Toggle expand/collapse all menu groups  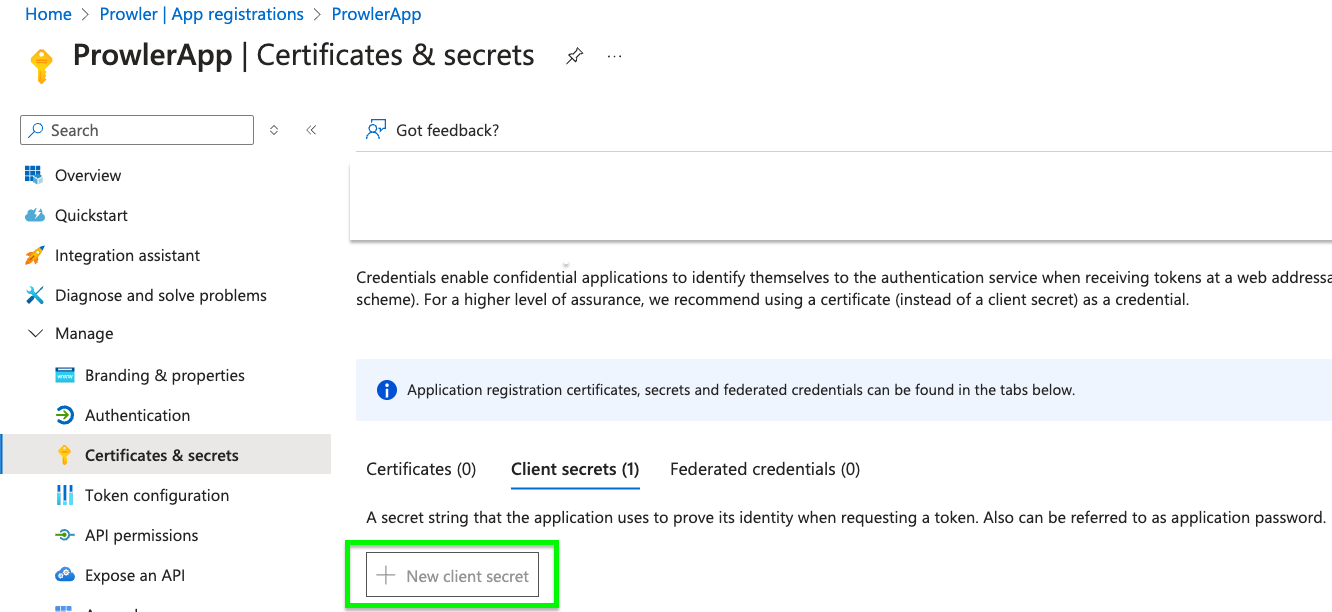tap(274, 130)
